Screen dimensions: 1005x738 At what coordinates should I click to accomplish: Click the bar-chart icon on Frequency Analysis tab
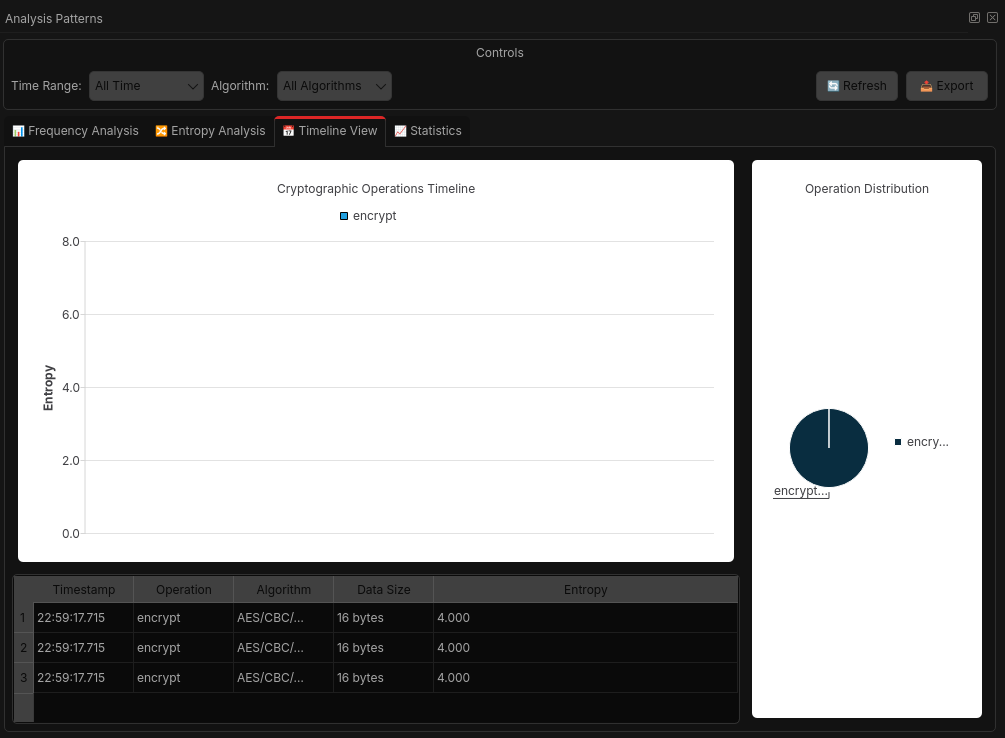coord(18,130)
